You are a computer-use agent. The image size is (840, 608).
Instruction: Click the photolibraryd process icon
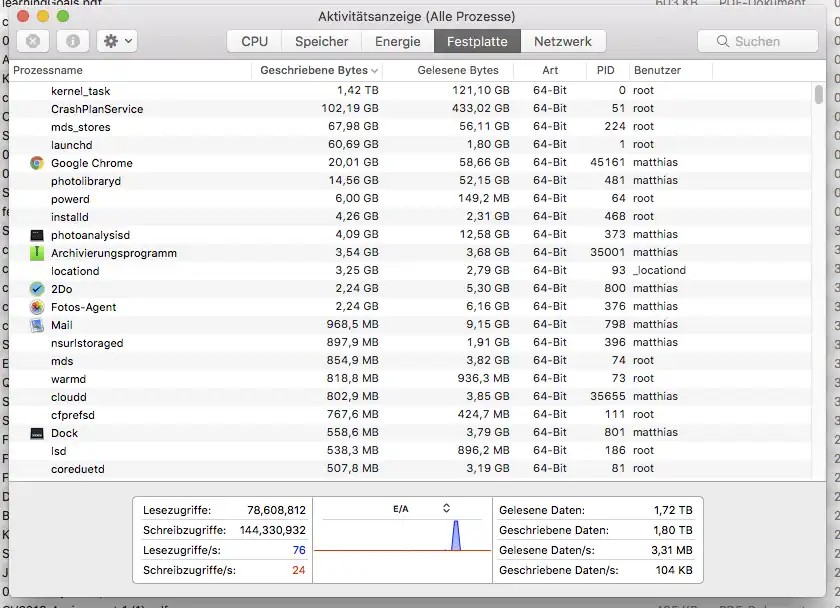[35, 180]
